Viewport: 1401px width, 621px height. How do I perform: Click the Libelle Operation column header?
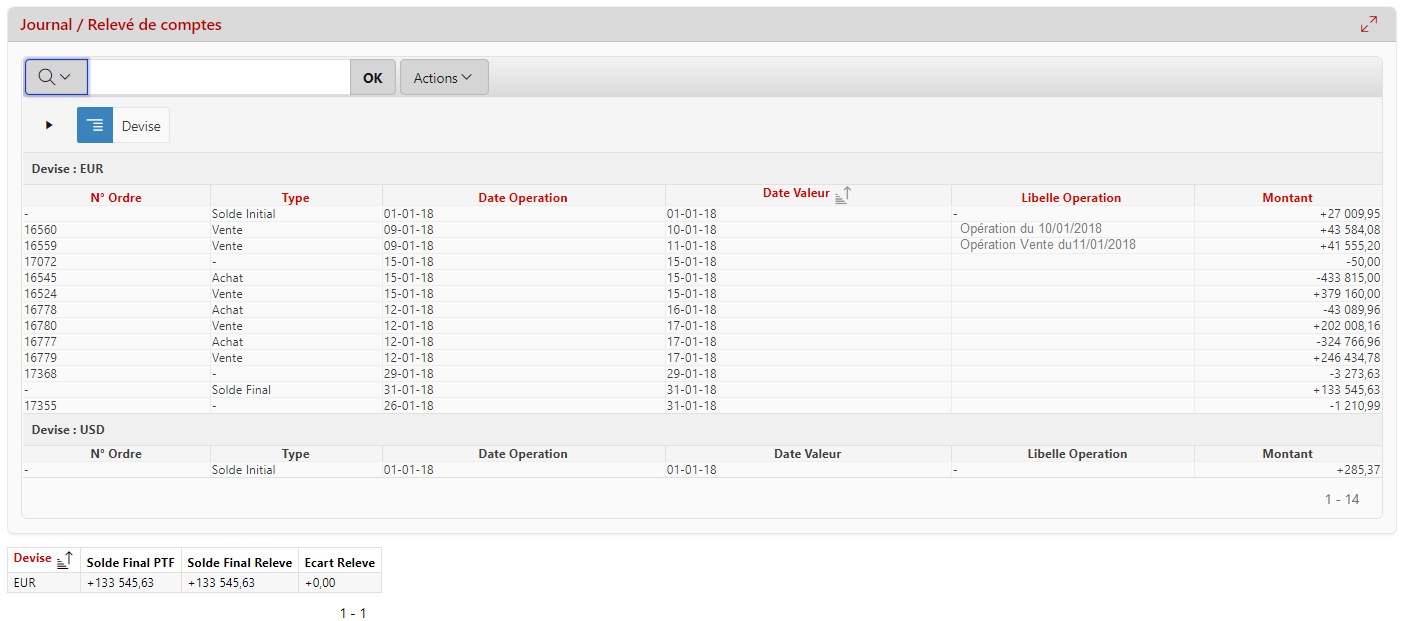[1071, 198]
